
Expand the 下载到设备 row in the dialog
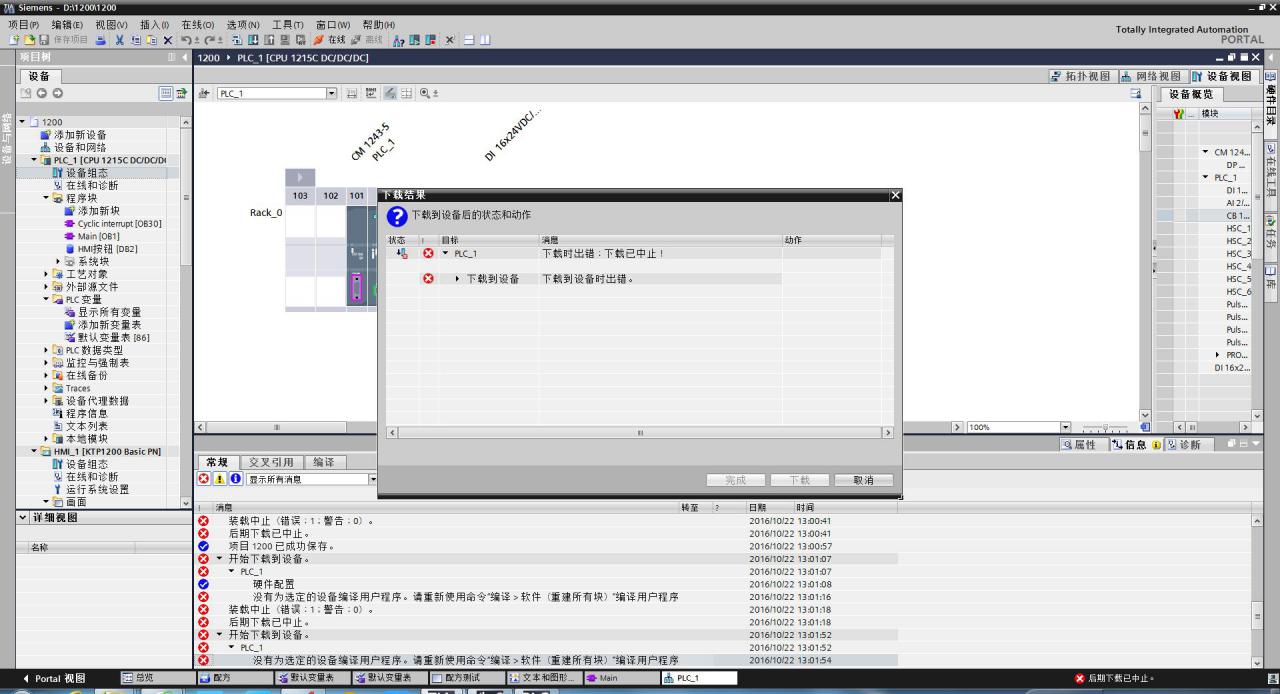coord(458,279)
